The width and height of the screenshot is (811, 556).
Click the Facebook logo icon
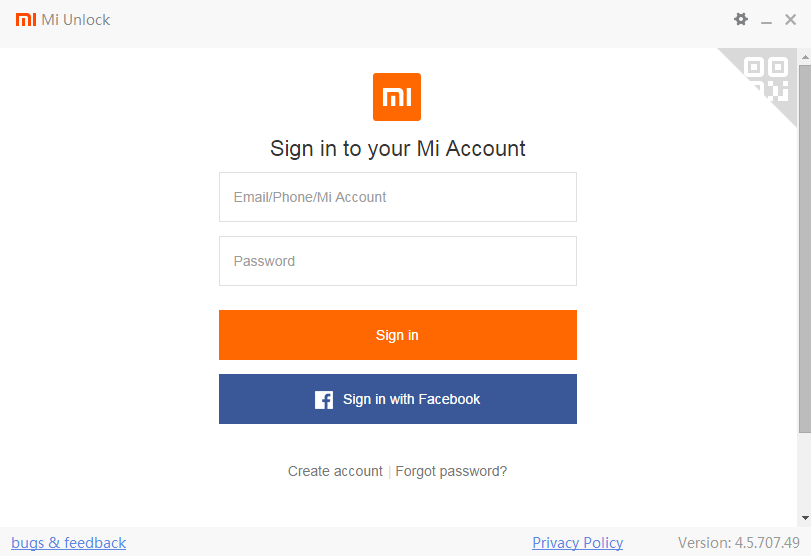(x=324, y=400)
